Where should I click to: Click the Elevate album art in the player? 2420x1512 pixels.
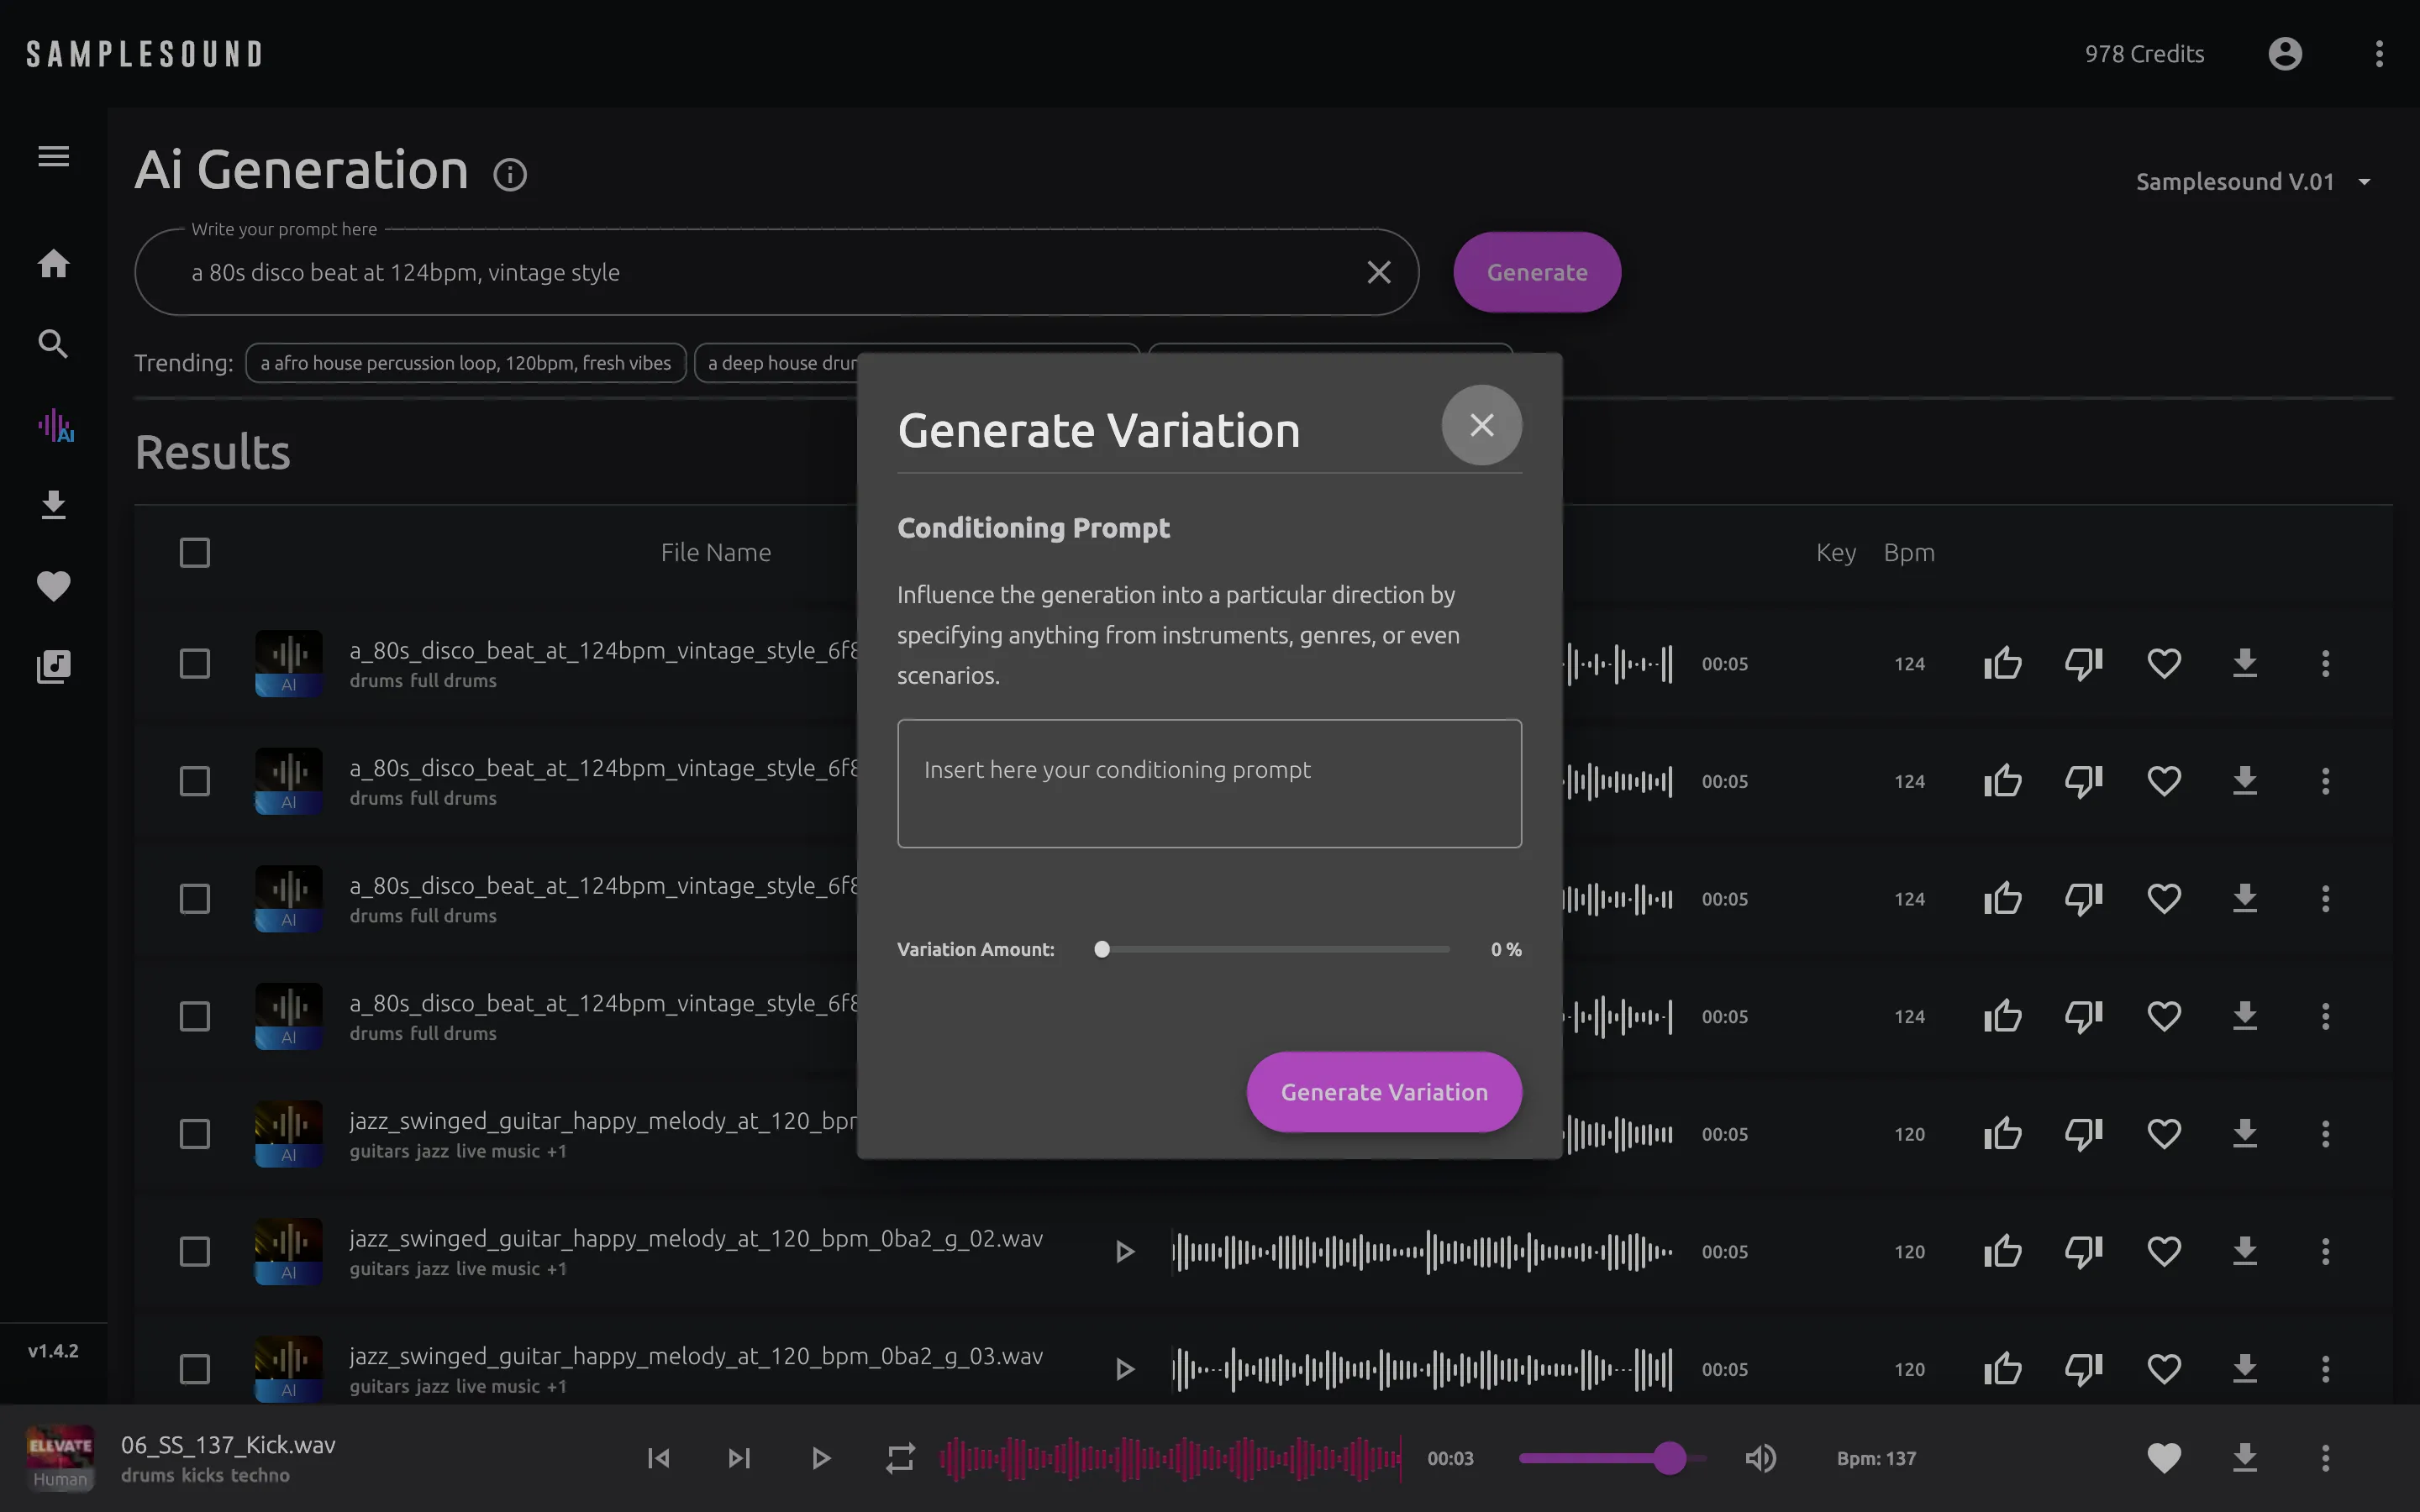[60, 1458]
